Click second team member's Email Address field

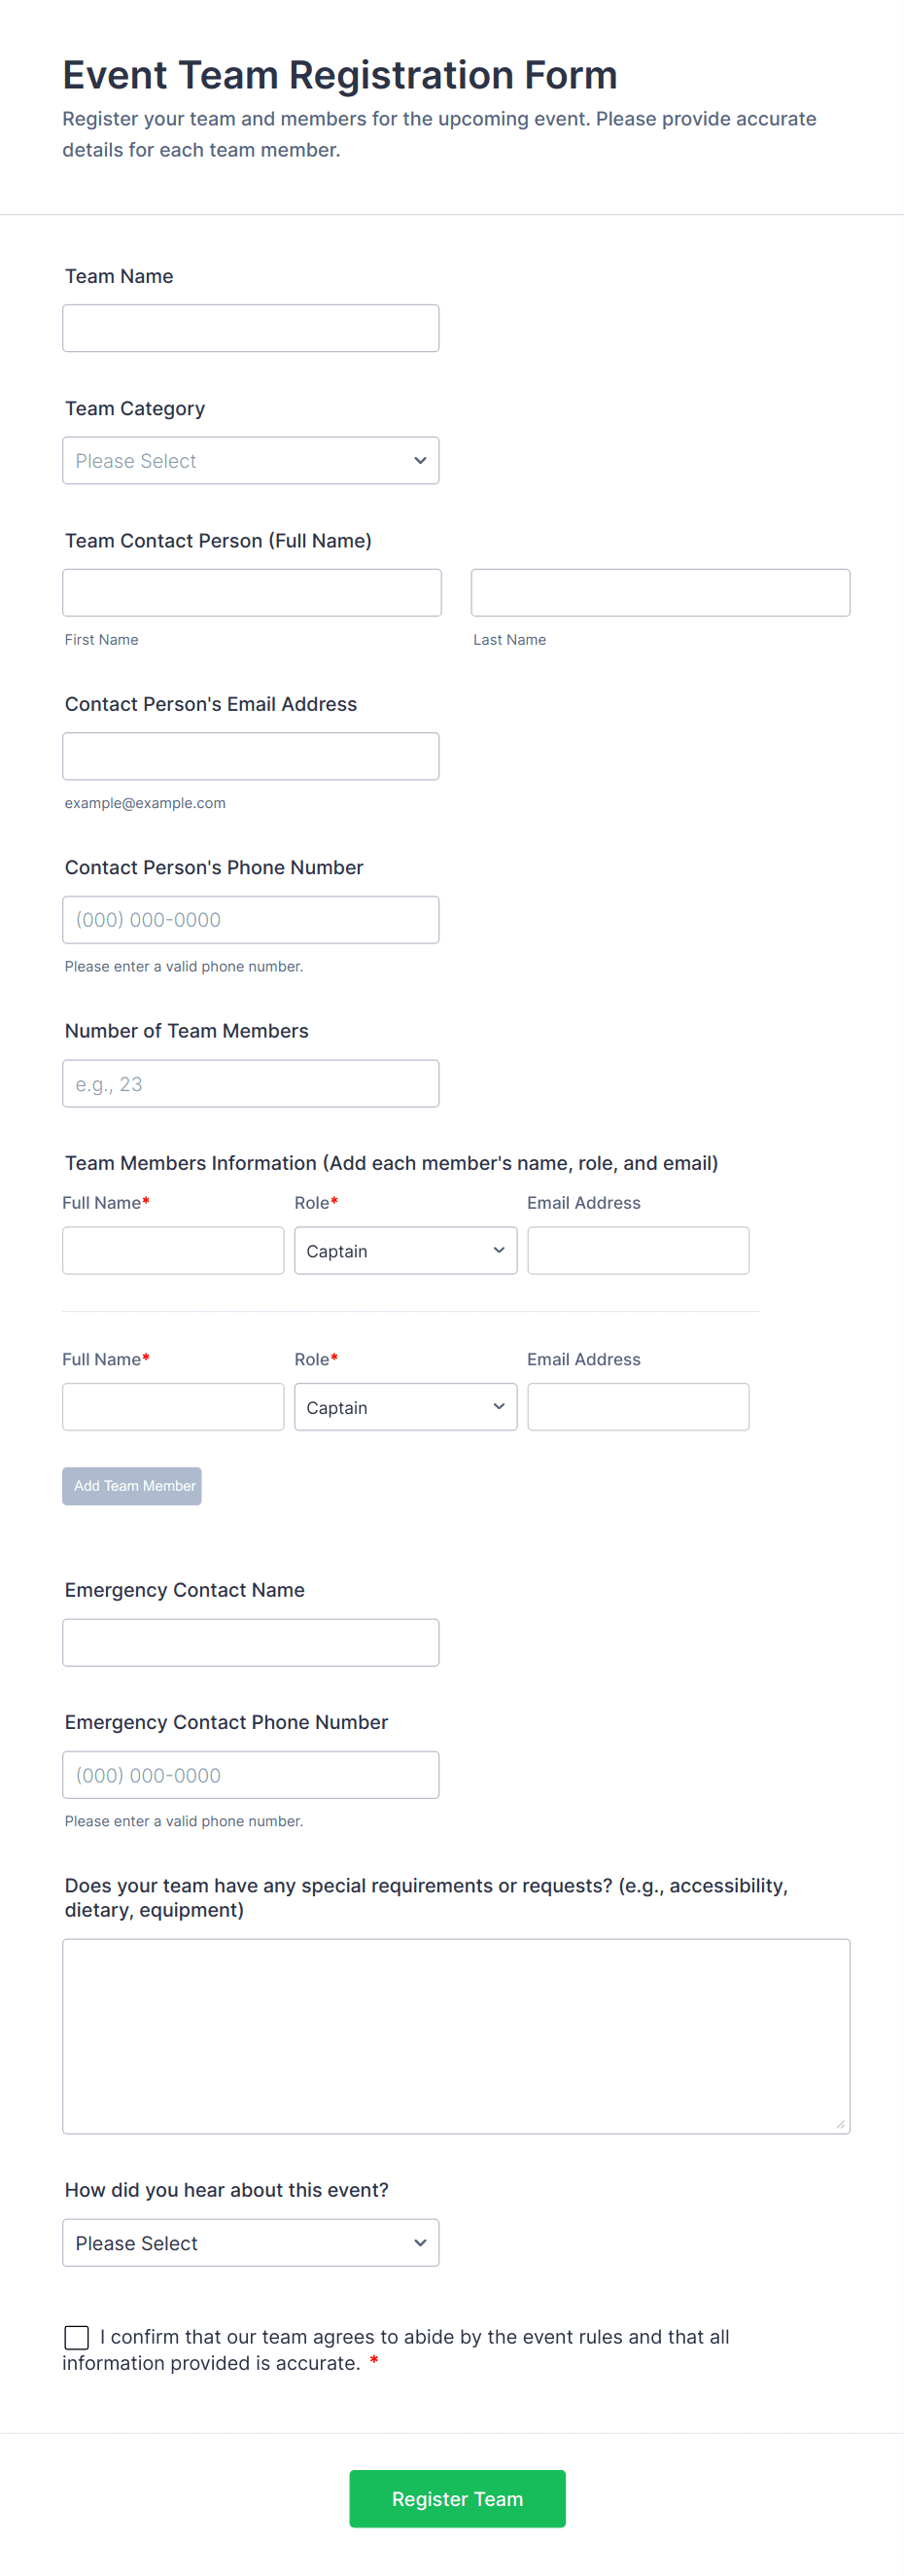638,1407
